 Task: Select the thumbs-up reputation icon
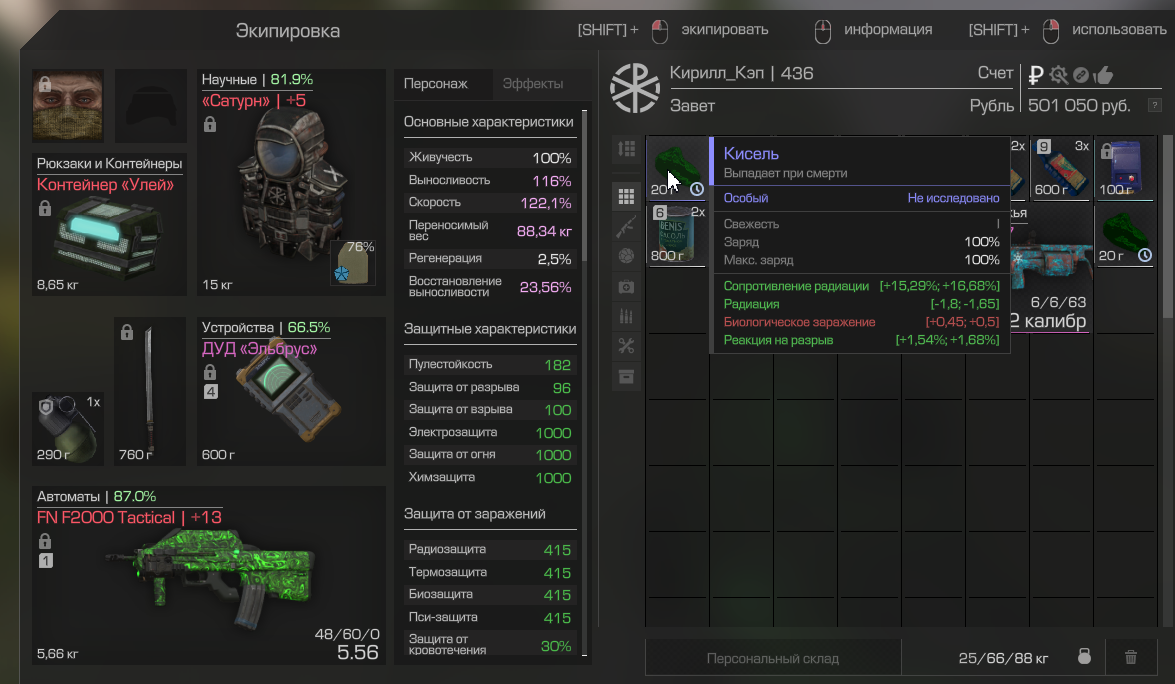pyautogui.click(x=1103, y=74)
